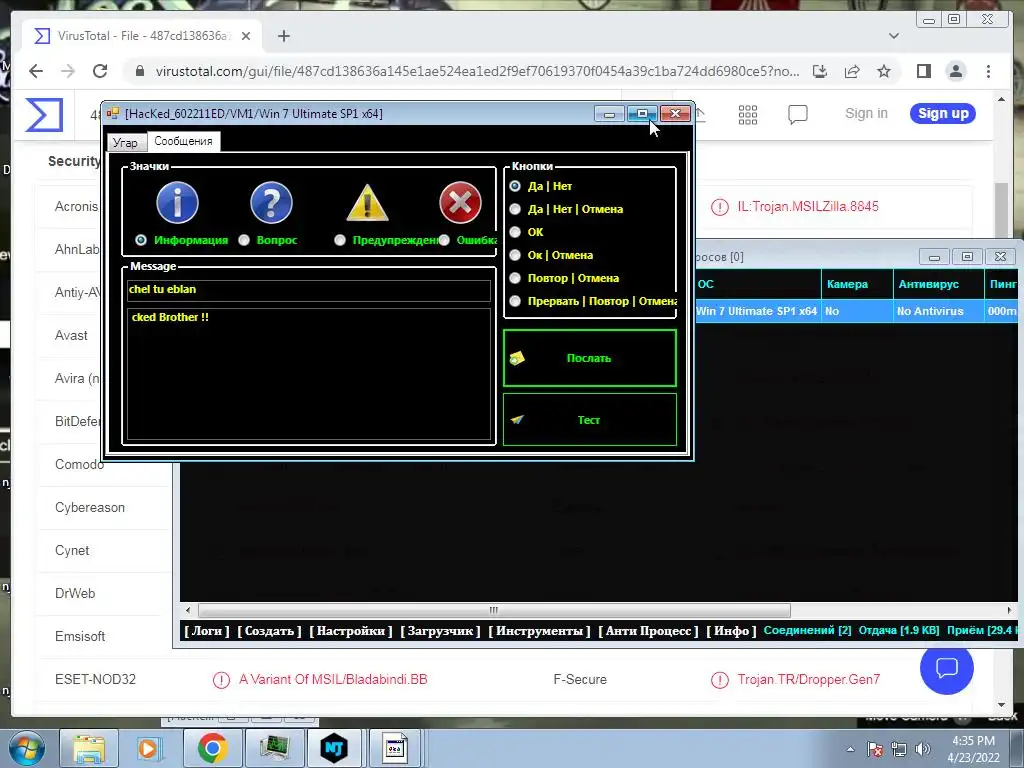This screenshot has height=768, width=1024.
Task: Open the [ Анти Процесс ] menu
Action: point(648,631)
